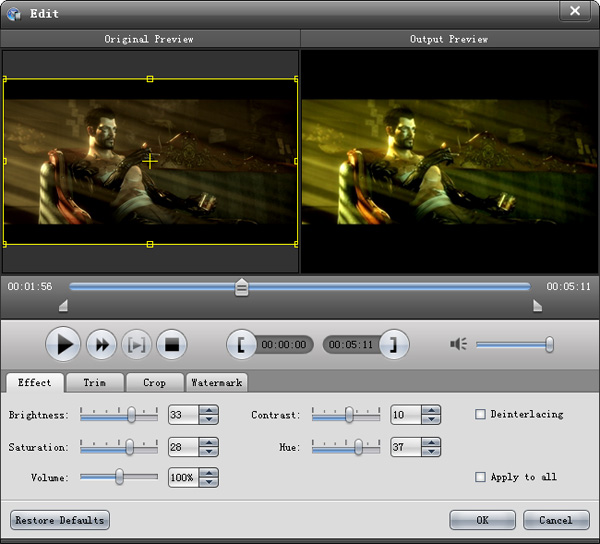Lower Volume percent with the down arrow
Image resolution: width=600 pixels, height=544 pixels.
click(209, 482)
